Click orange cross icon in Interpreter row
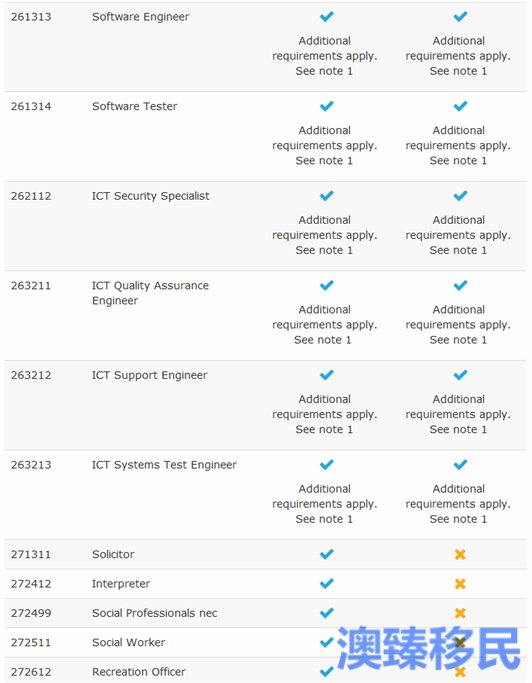Image resolution: width=532 pixels, height=683 pixels. [x=460, y=584]
